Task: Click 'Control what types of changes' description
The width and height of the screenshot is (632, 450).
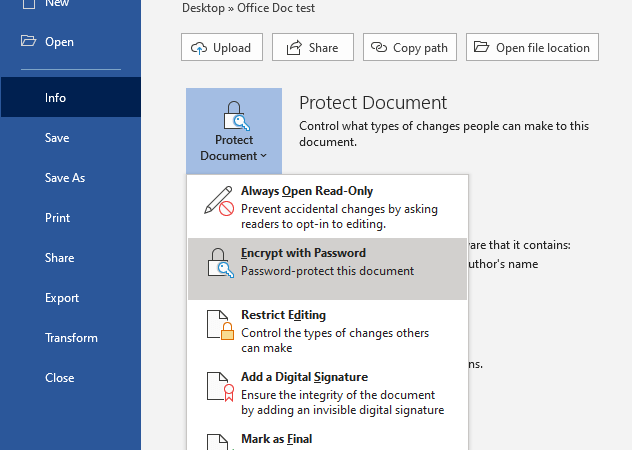Action: click(x=444, y=134)
